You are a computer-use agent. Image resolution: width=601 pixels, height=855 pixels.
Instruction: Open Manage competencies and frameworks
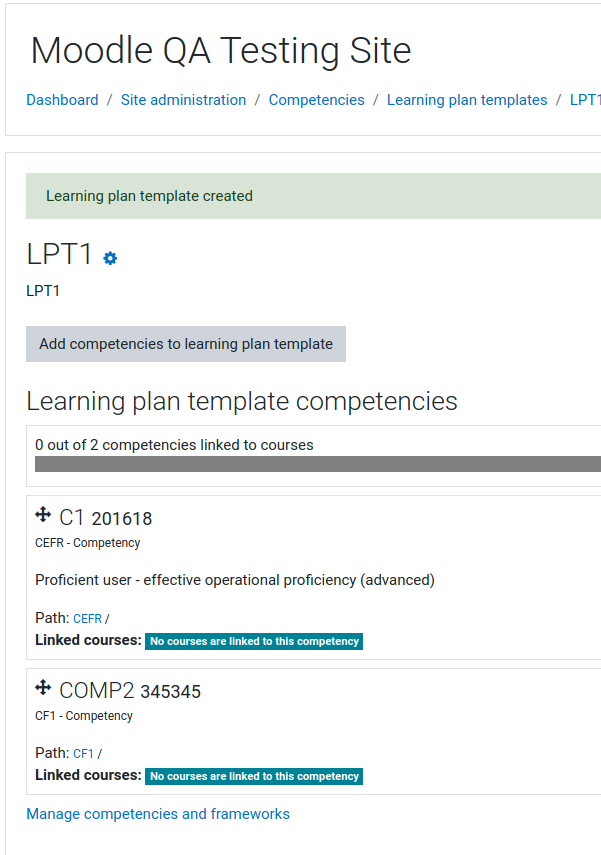pyautogui.click(x=158, y=814)
